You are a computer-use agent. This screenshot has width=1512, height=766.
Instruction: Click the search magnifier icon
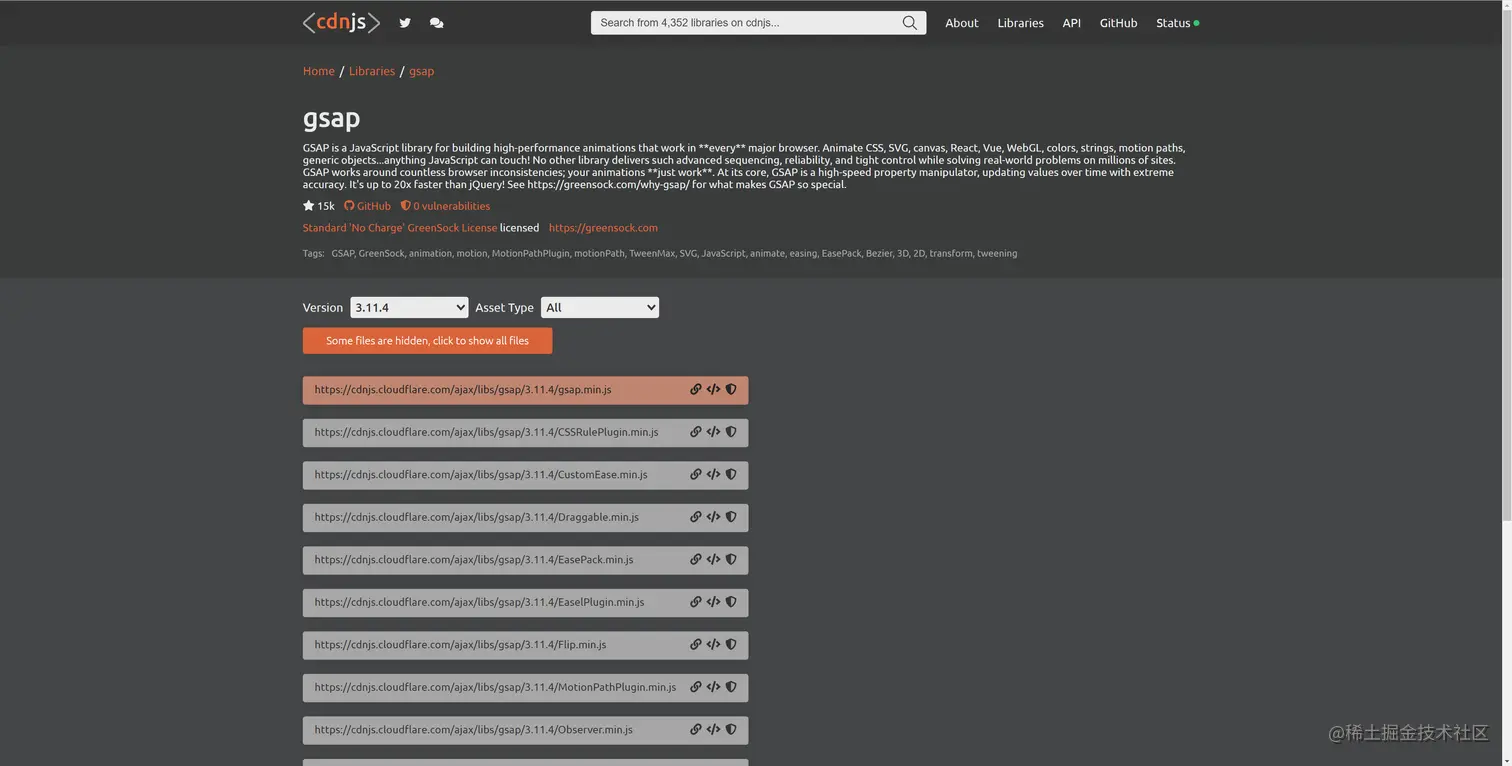coord(909,23)
